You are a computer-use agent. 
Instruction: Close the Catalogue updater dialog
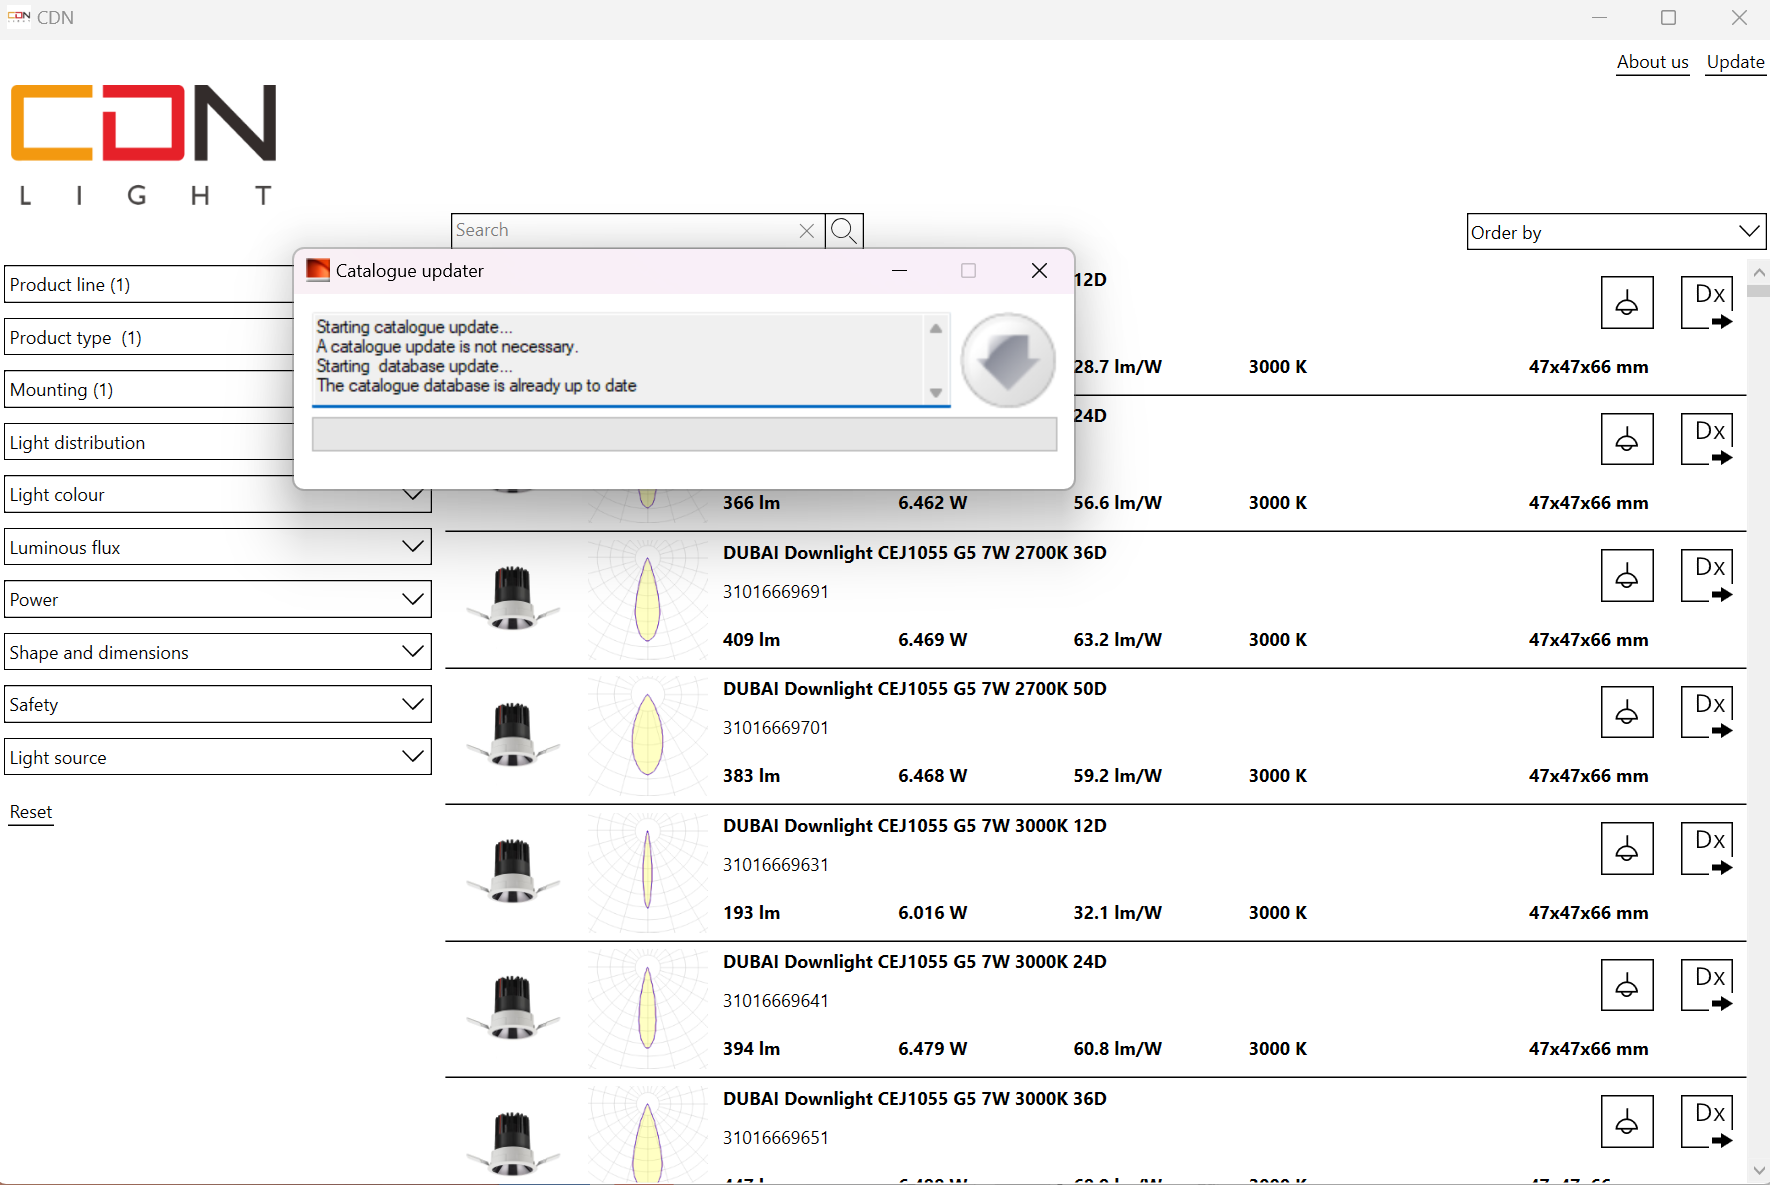click(1039, 271)
